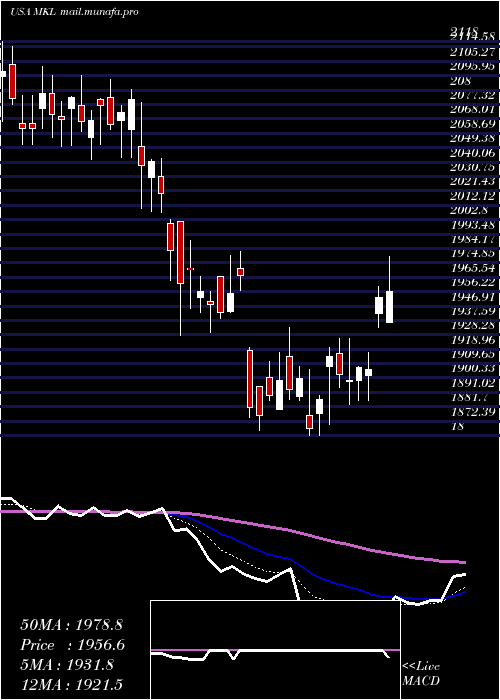Click the 2058.69 price level label
The height and width of the screenshot is (700, 500).
tap(473, 124)
